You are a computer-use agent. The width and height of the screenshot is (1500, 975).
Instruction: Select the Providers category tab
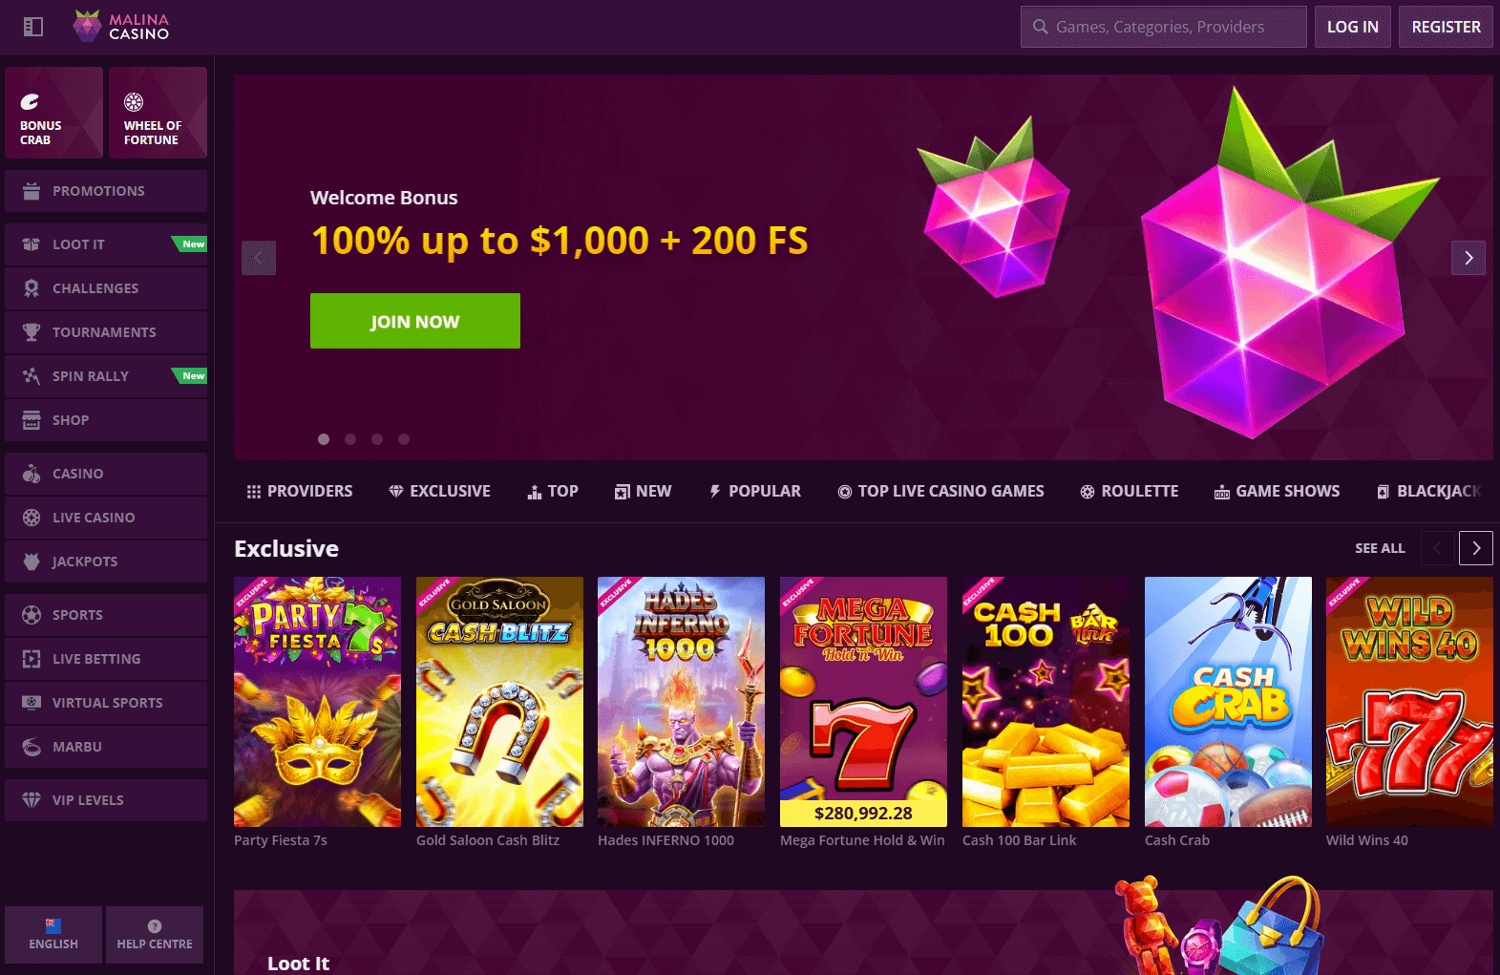pyautogui.click(x=300, y=491)
